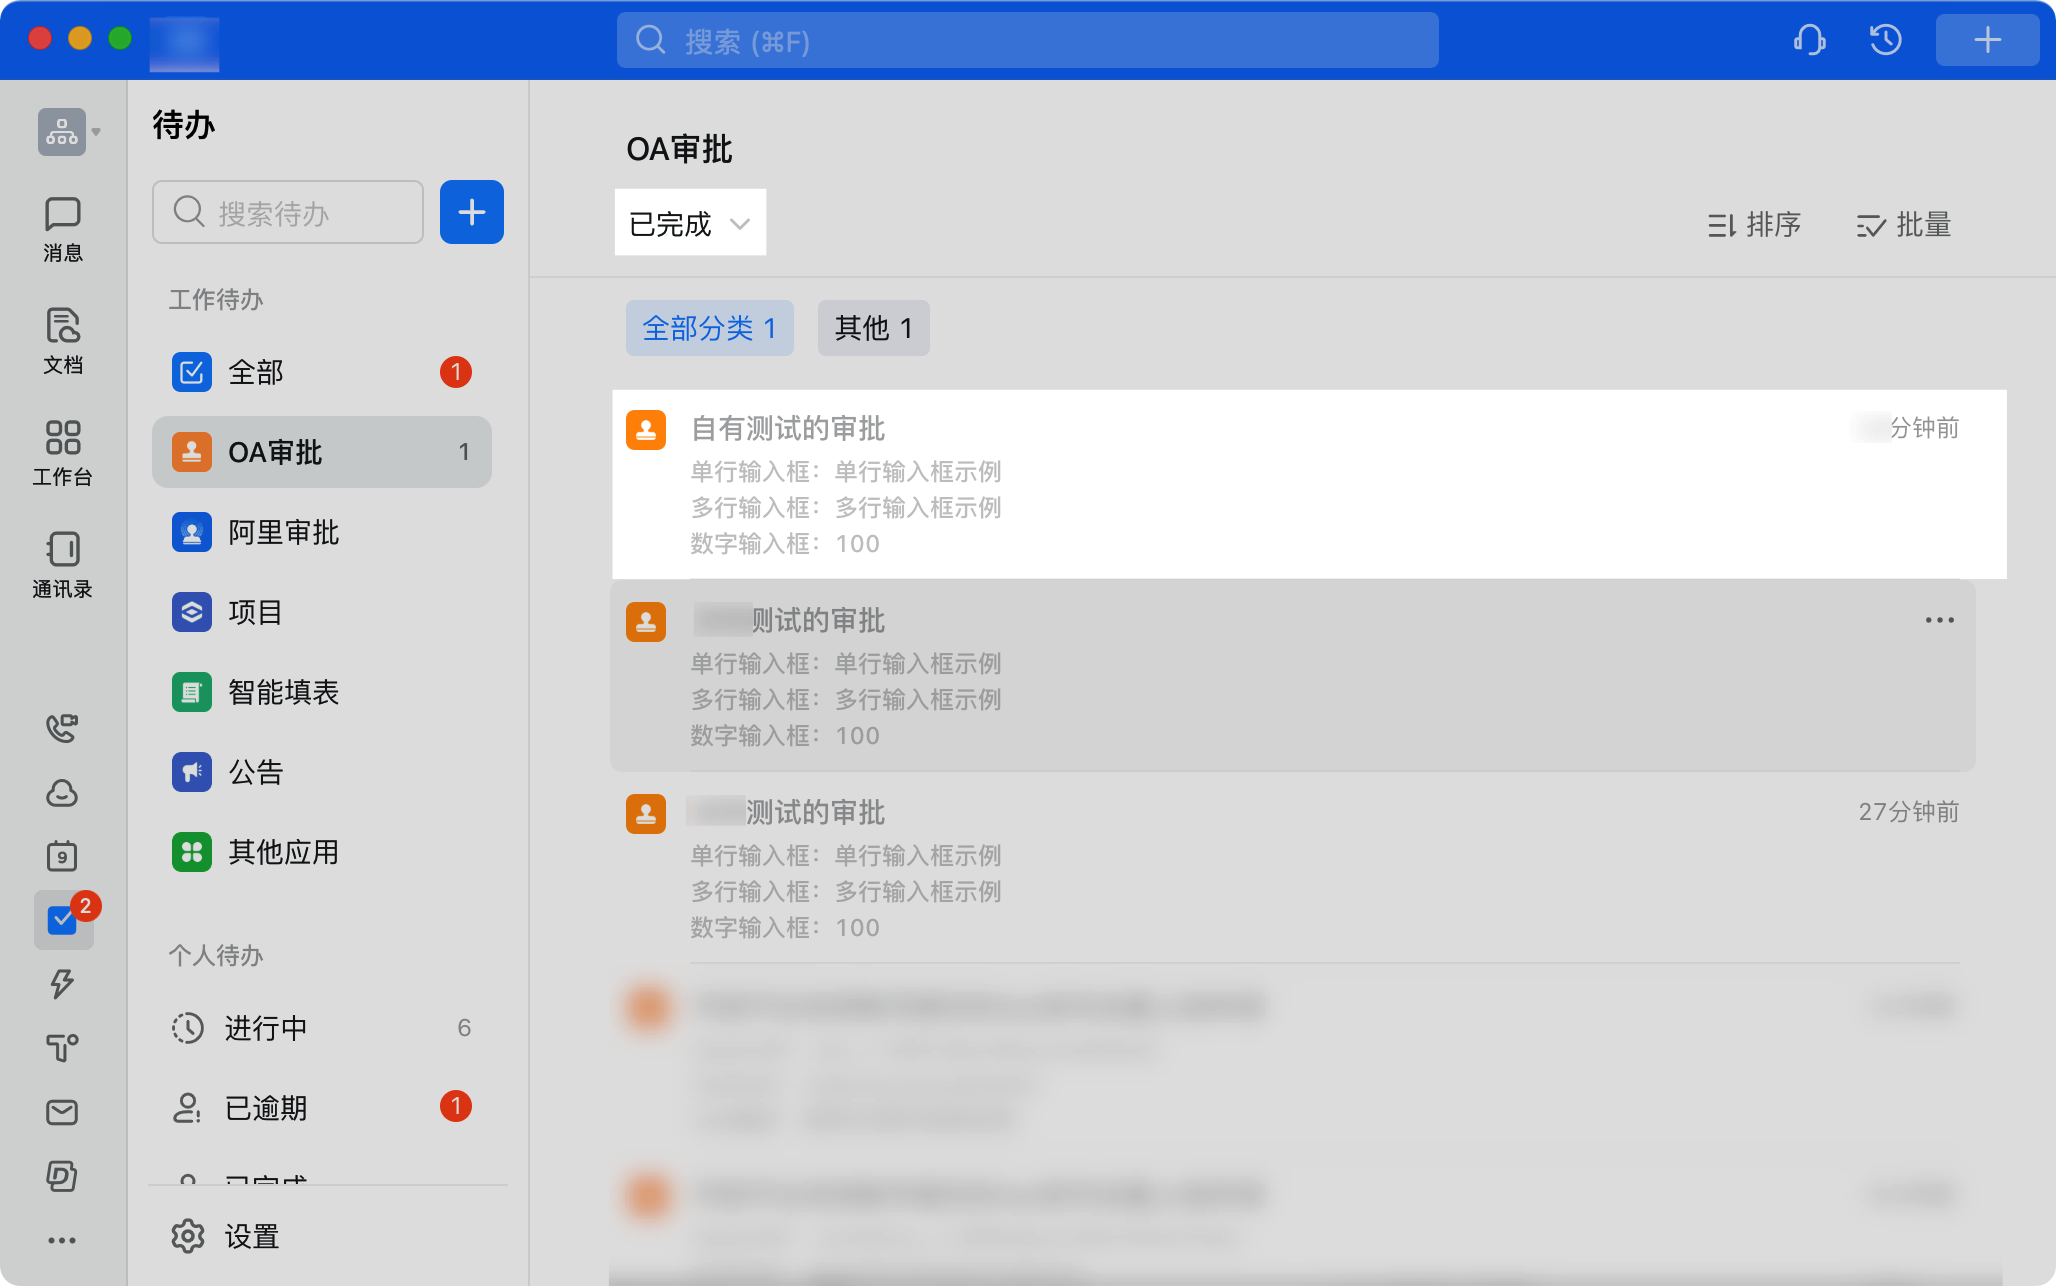Open the Contacts (通讯录) sidebar icon
The height and width of the screenshot is (1286, 2056).
pos(62,564)
